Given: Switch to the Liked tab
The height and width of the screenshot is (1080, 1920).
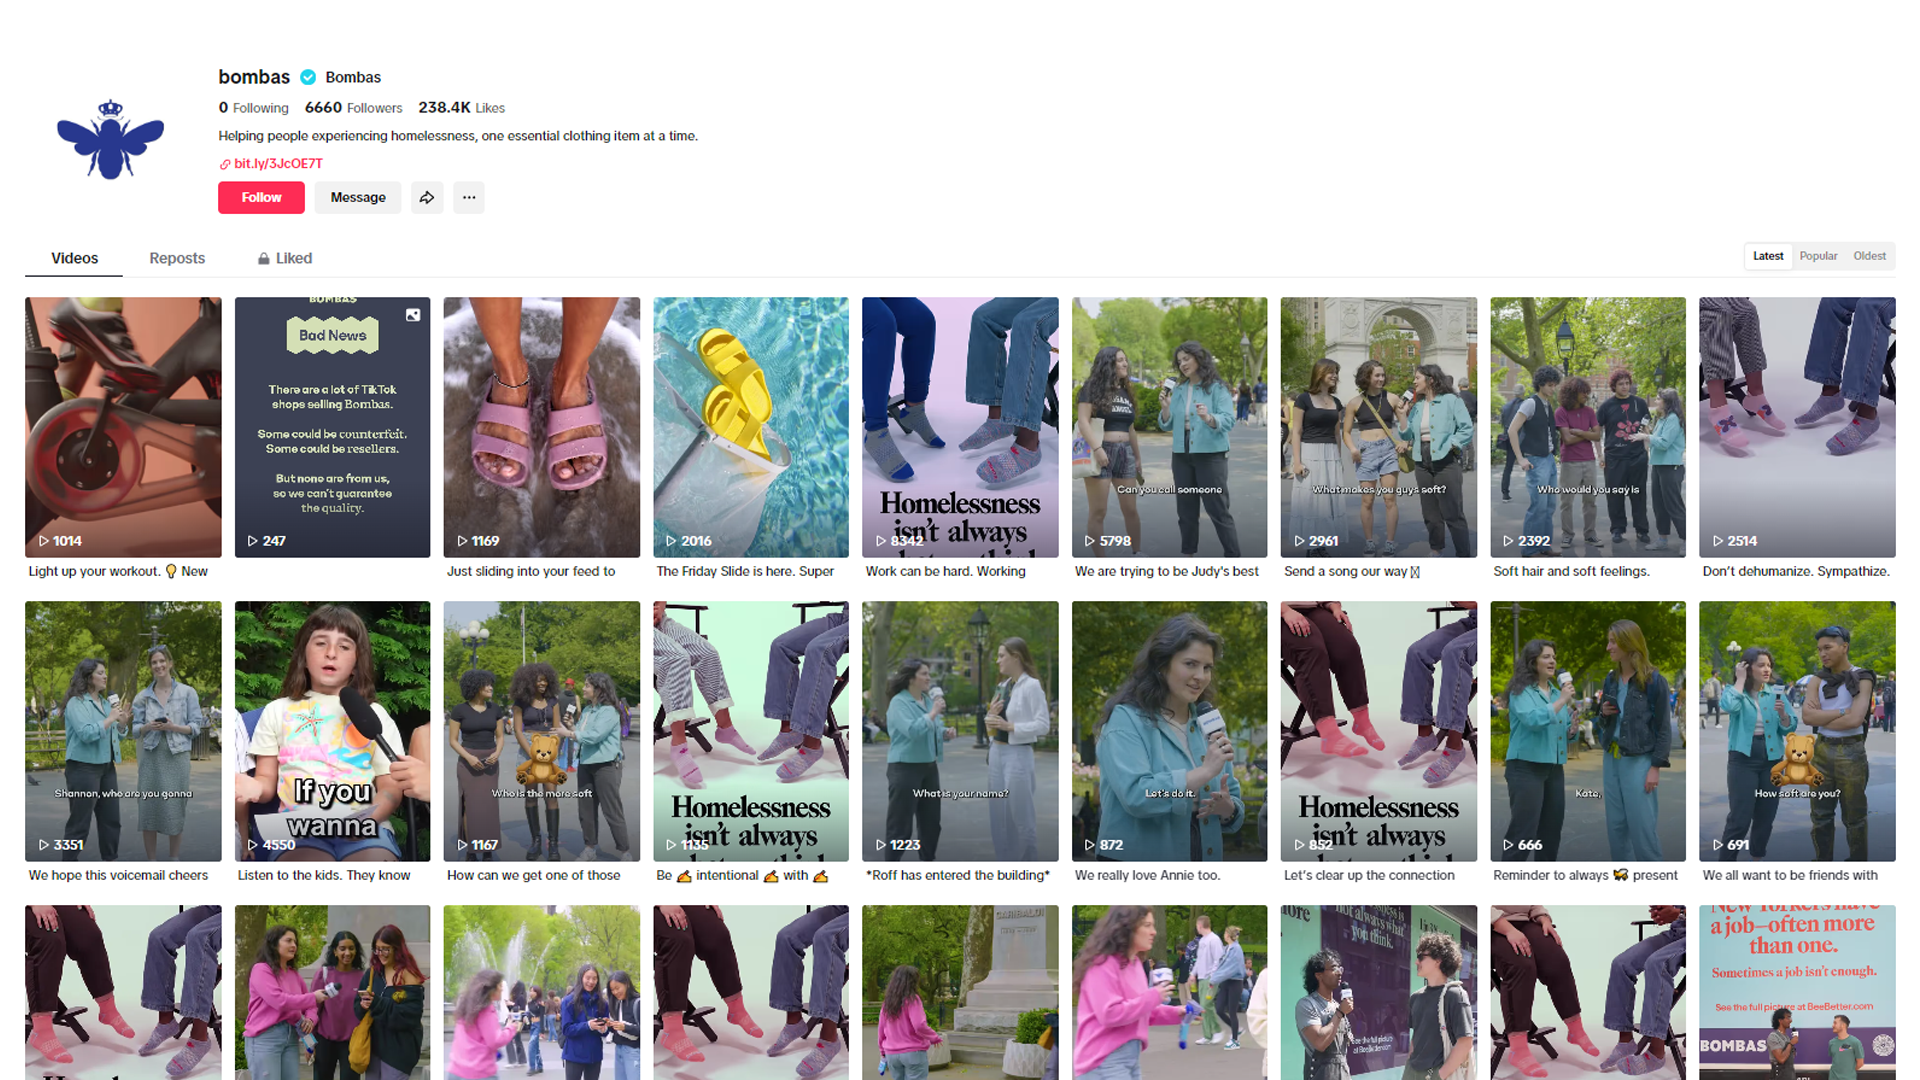Looking at the screenshot, I should 285,258.
